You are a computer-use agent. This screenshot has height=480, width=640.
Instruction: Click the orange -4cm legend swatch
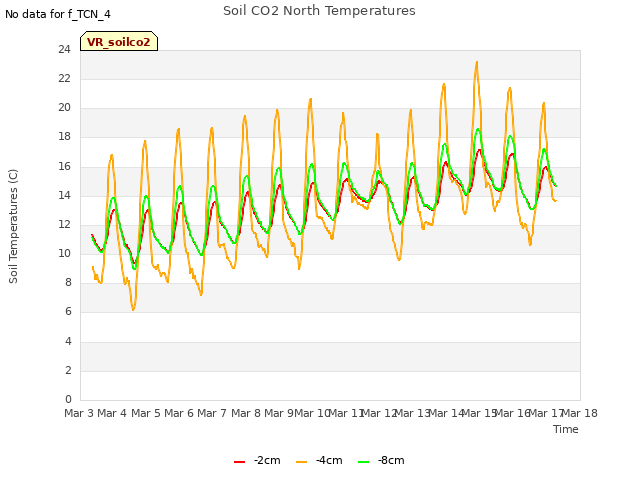tap(301, 462)
